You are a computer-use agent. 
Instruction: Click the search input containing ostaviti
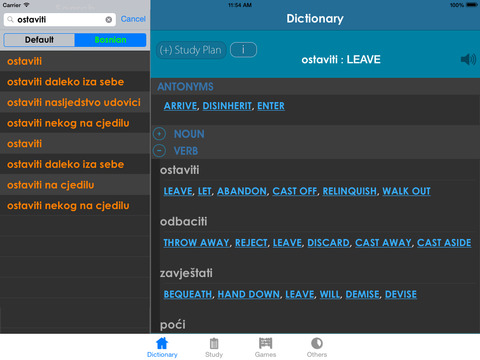pyautogui.click(x=60, y=20)
